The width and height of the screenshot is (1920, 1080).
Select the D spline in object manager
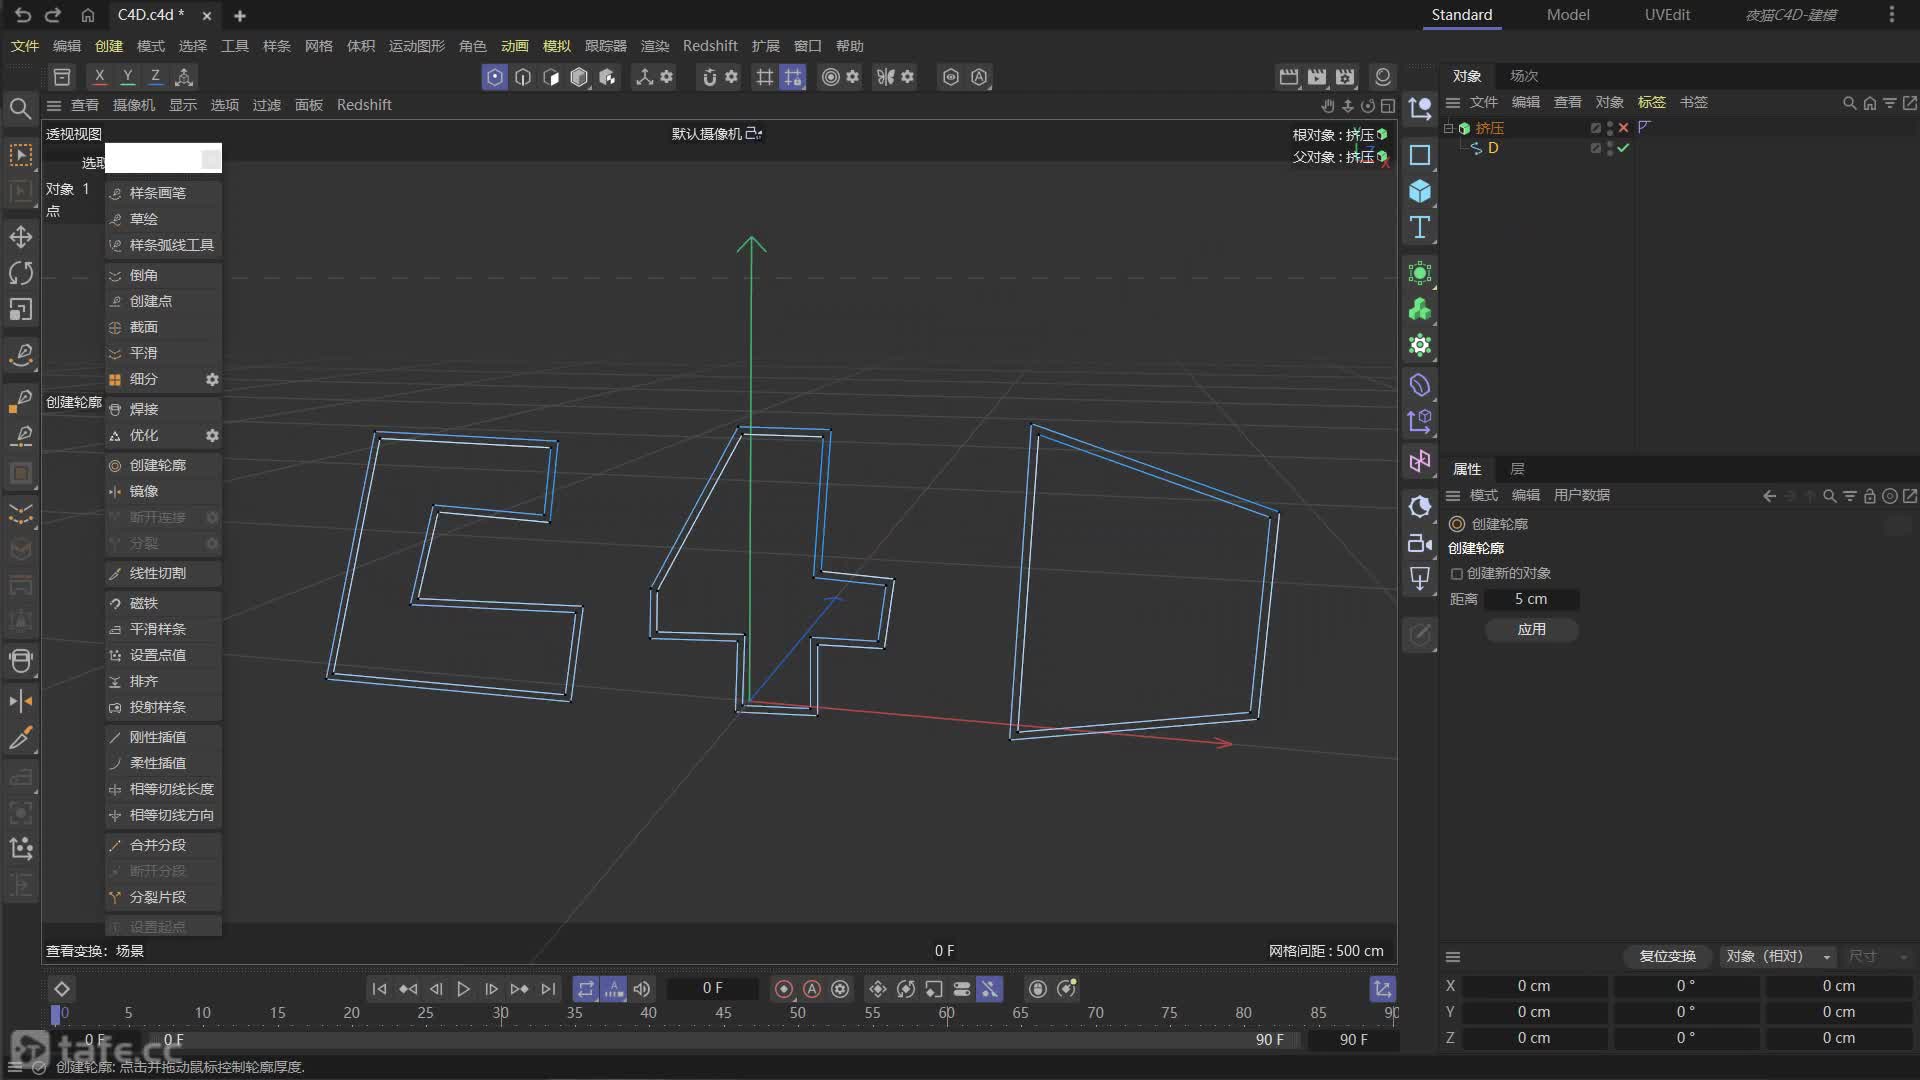coord(1492,148)
